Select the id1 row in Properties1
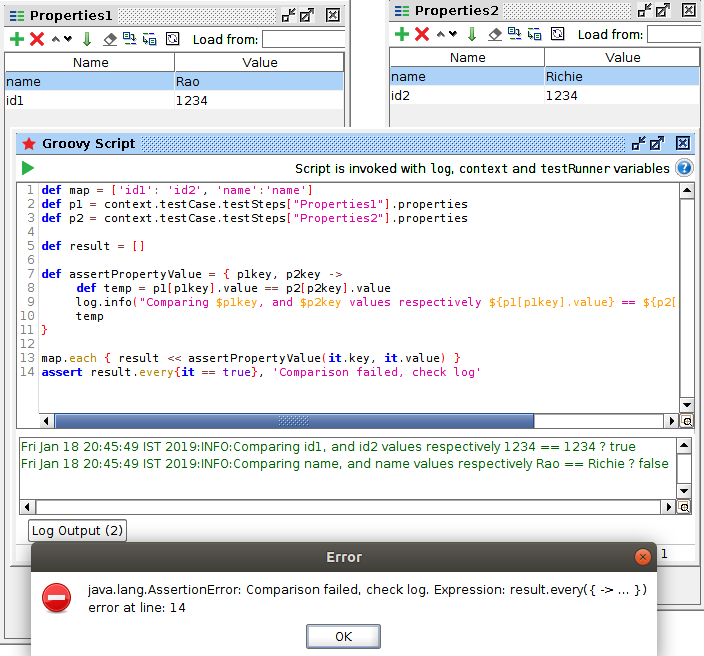 pos(90,100)
